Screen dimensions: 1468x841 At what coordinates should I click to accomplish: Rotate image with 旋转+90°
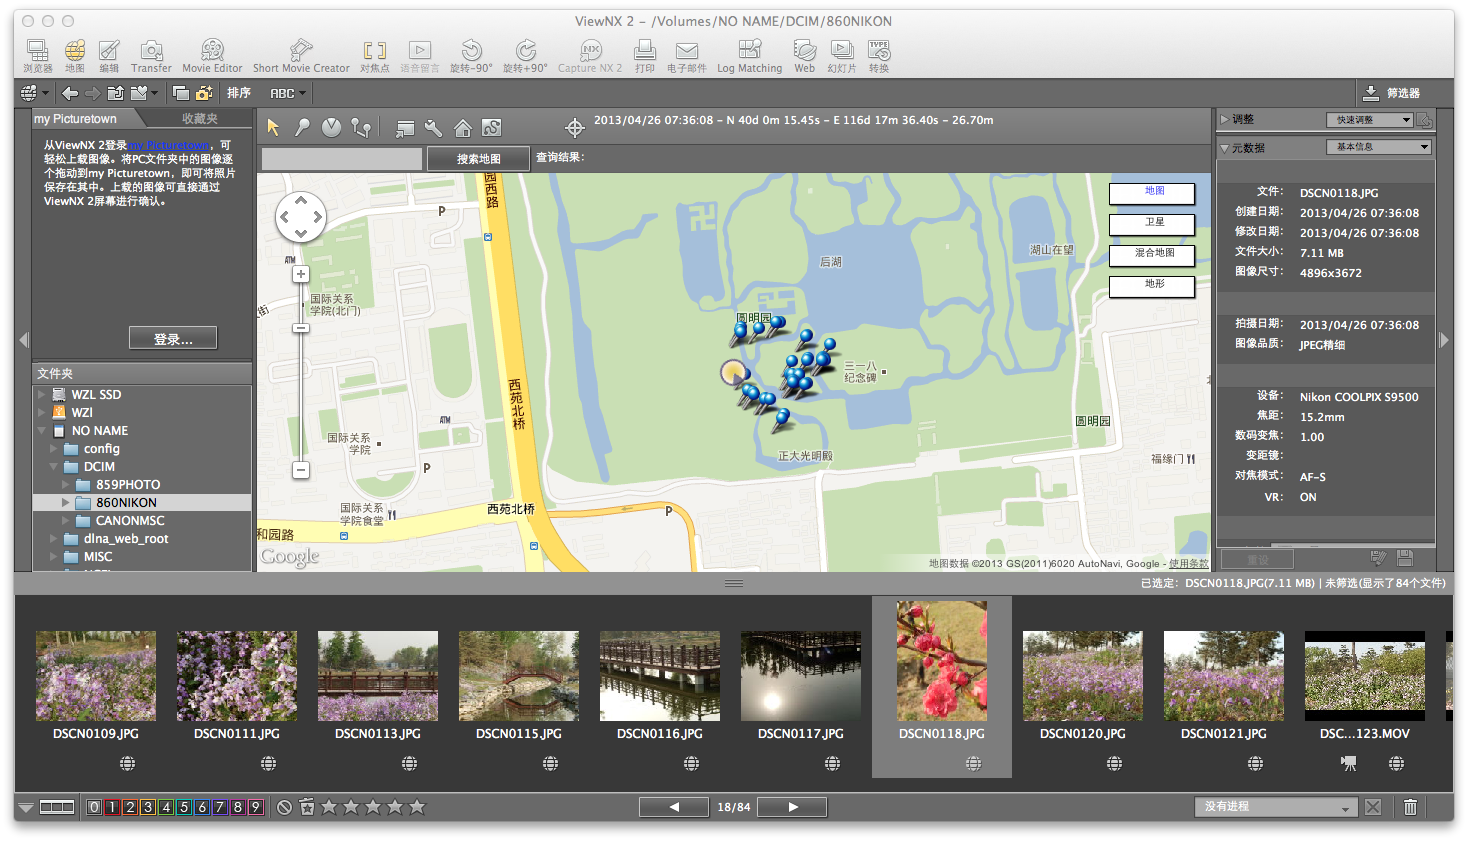pos(525,56)
